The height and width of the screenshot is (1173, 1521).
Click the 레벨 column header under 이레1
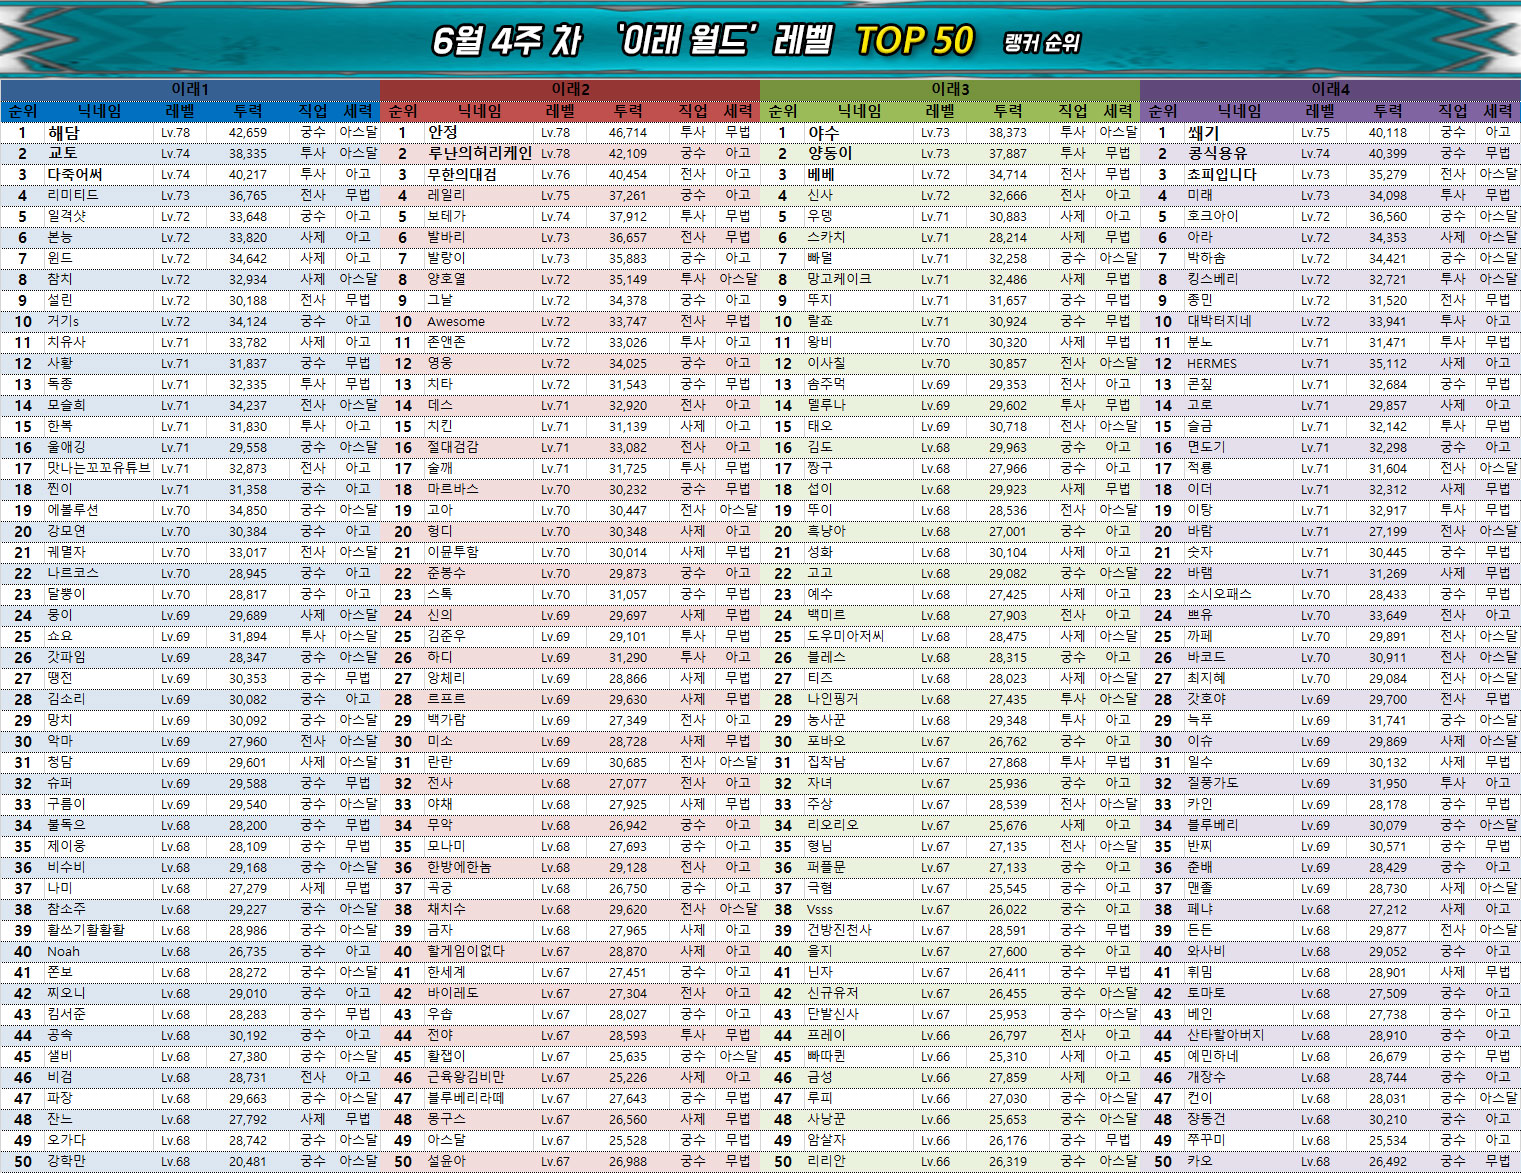click(x=180, y=111)
